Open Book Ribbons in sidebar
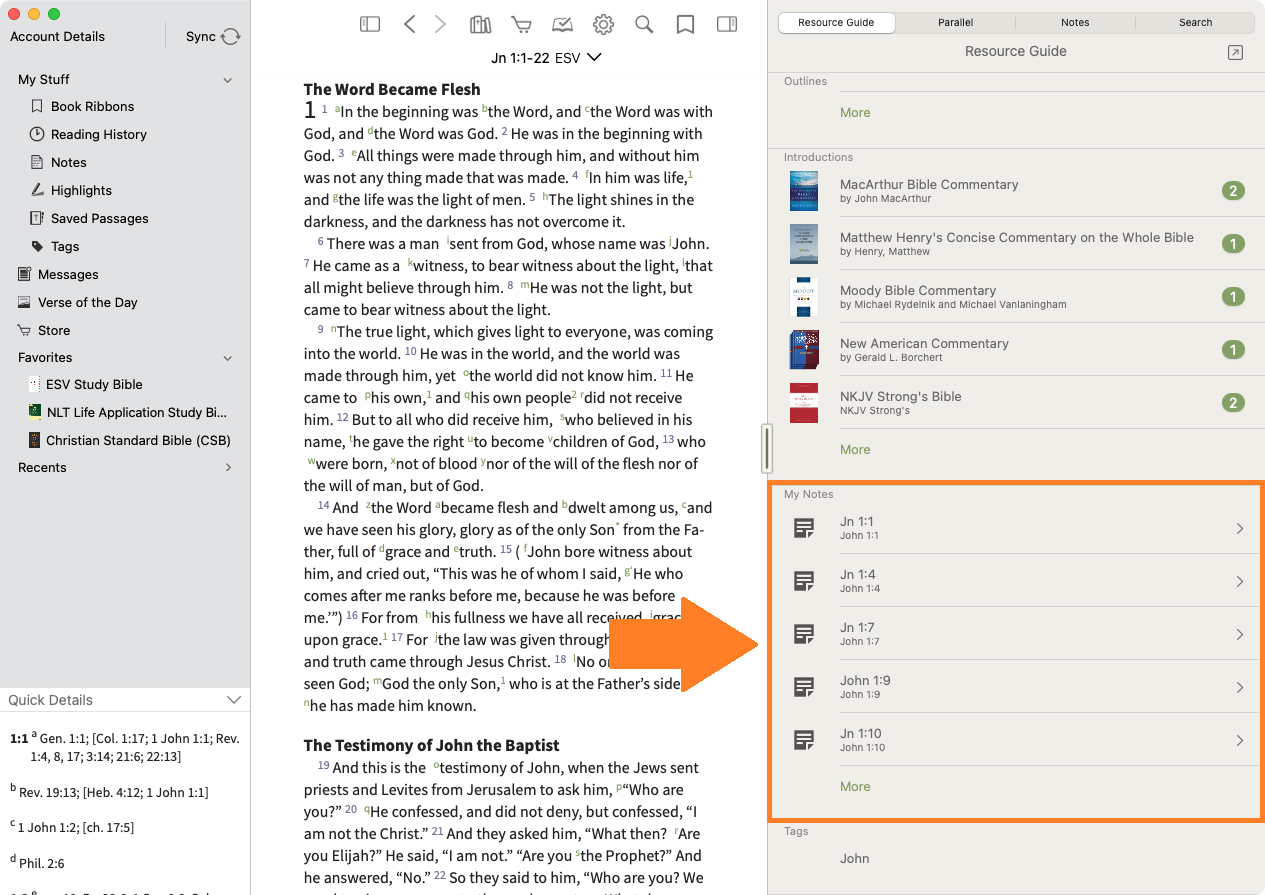Viewport: 1265px width, 895px height. point(92,106)
